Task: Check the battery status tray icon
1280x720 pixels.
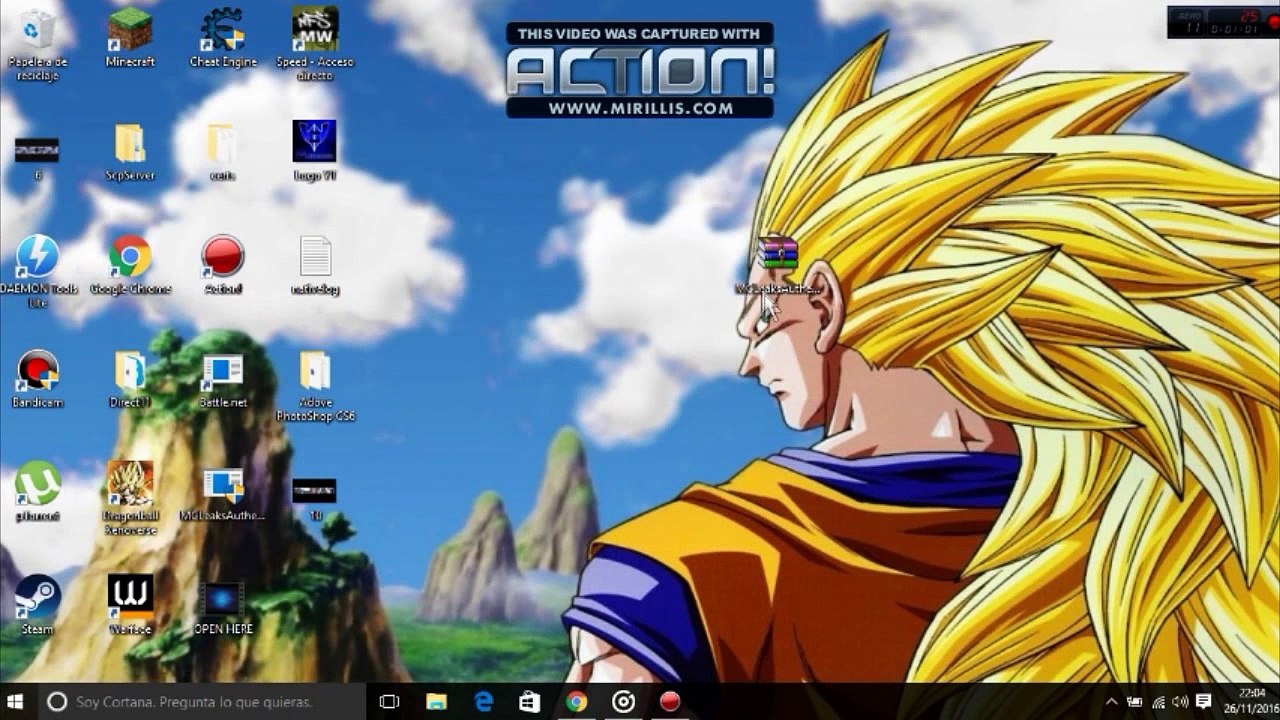Action: tap(1136, 702)
